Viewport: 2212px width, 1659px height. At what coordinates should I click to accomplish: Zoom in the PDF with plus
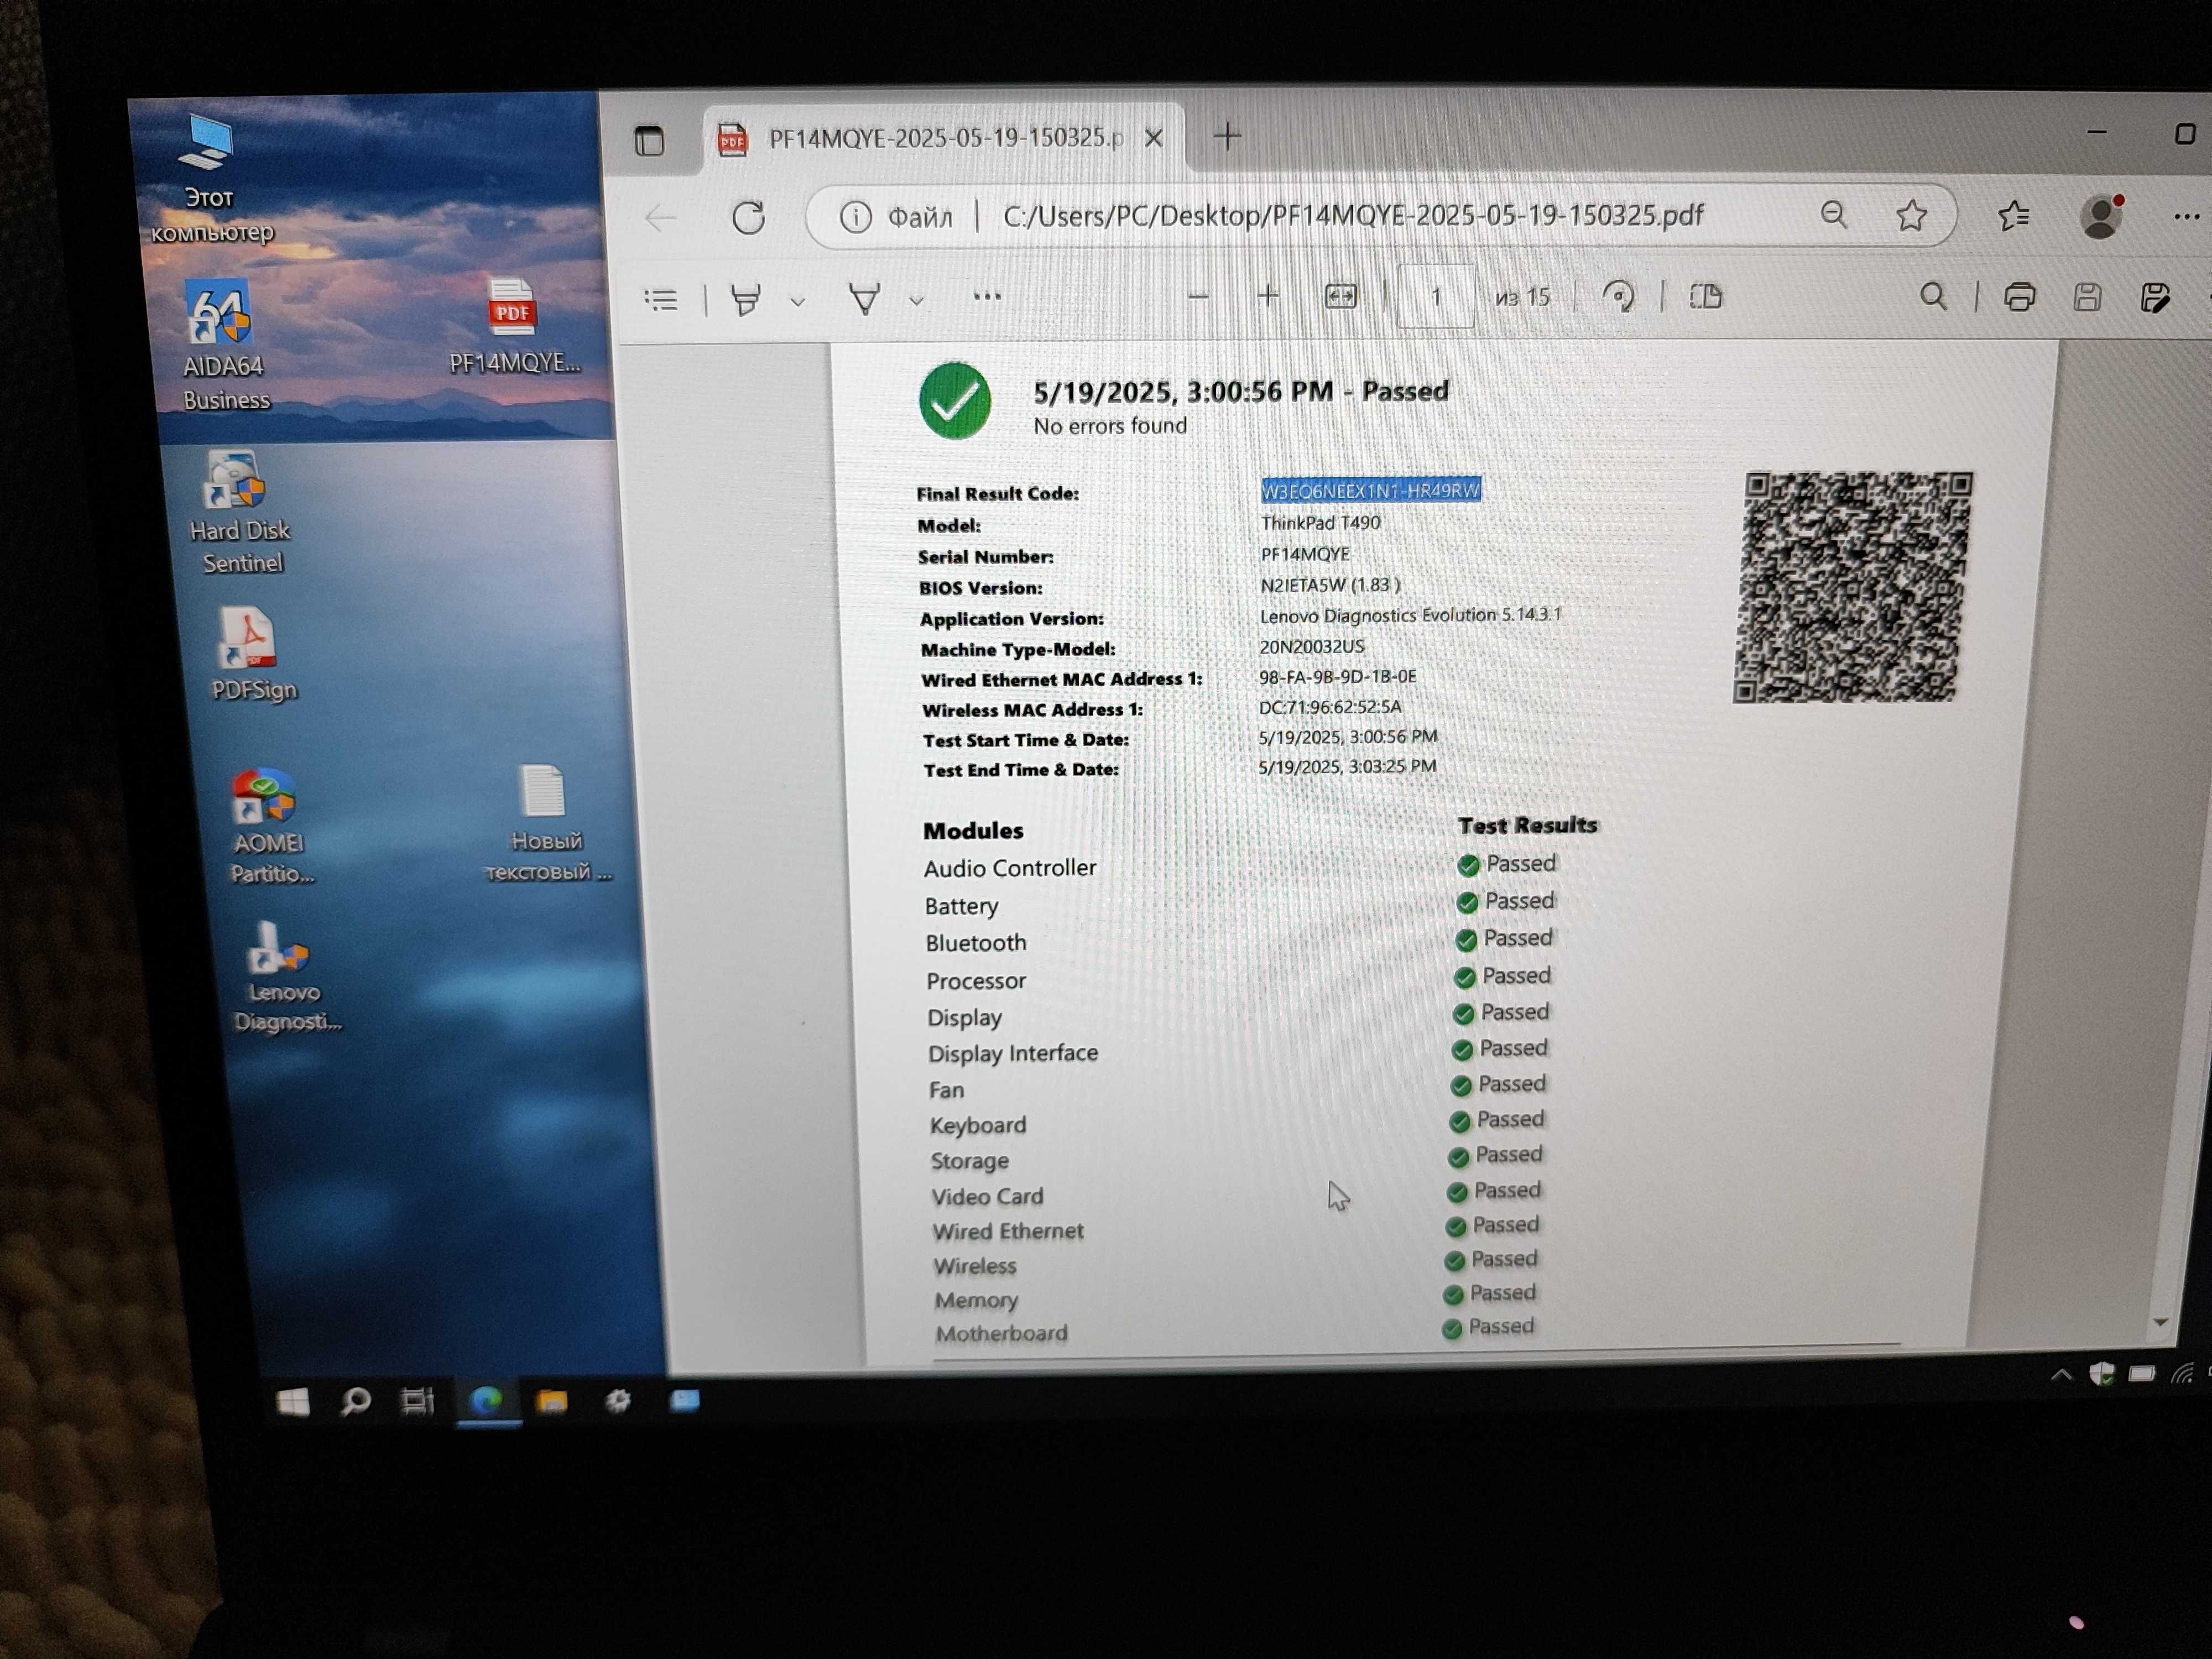1268,295
